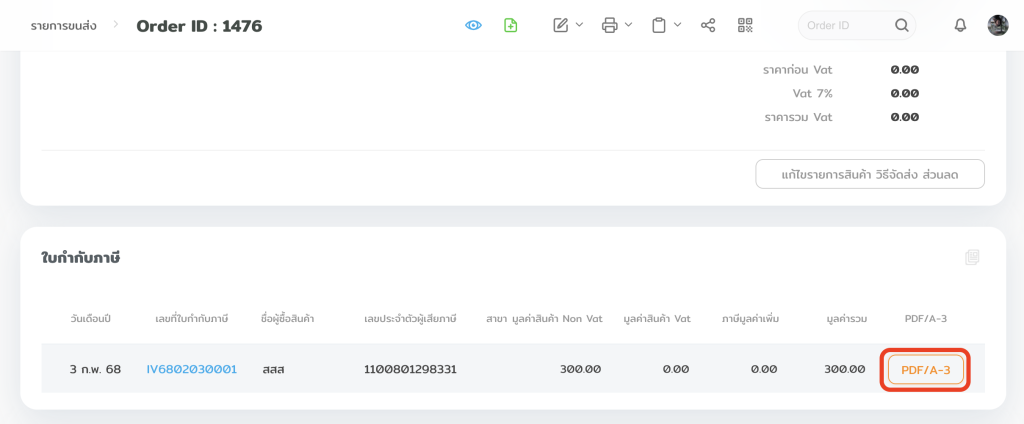Screen dimensions: 1024x424
Task: Go back to รายการขนส่ง breadcrumb
Action: click(63, 25)
